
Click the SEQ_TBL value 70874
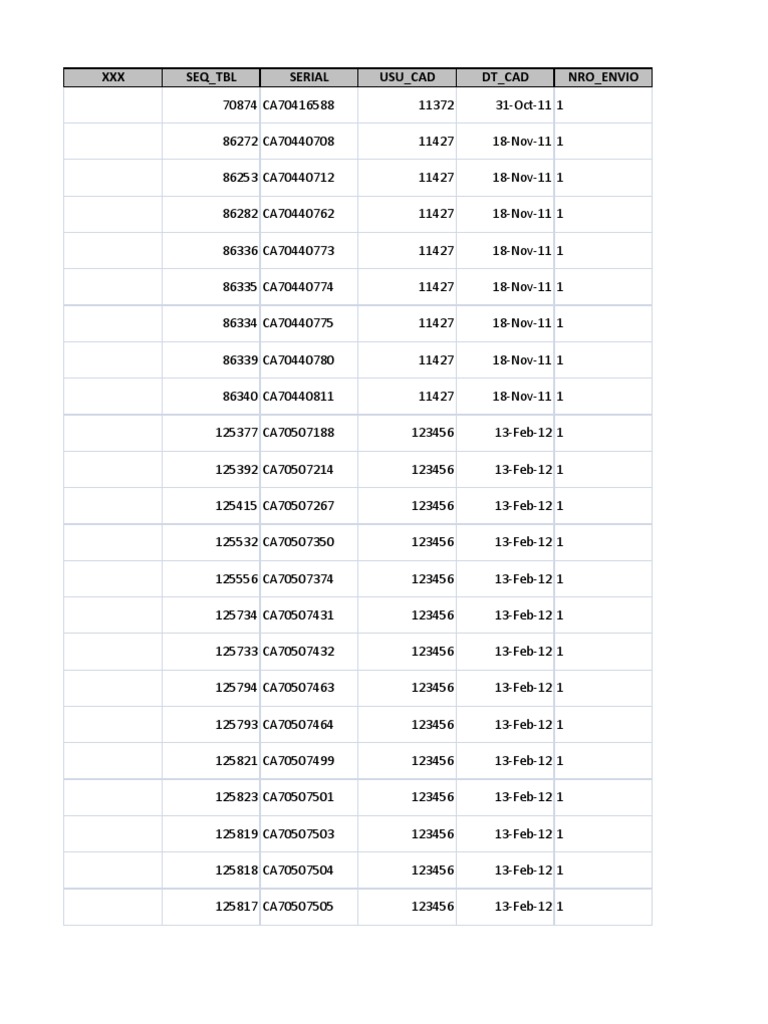[x=240, y=105]
